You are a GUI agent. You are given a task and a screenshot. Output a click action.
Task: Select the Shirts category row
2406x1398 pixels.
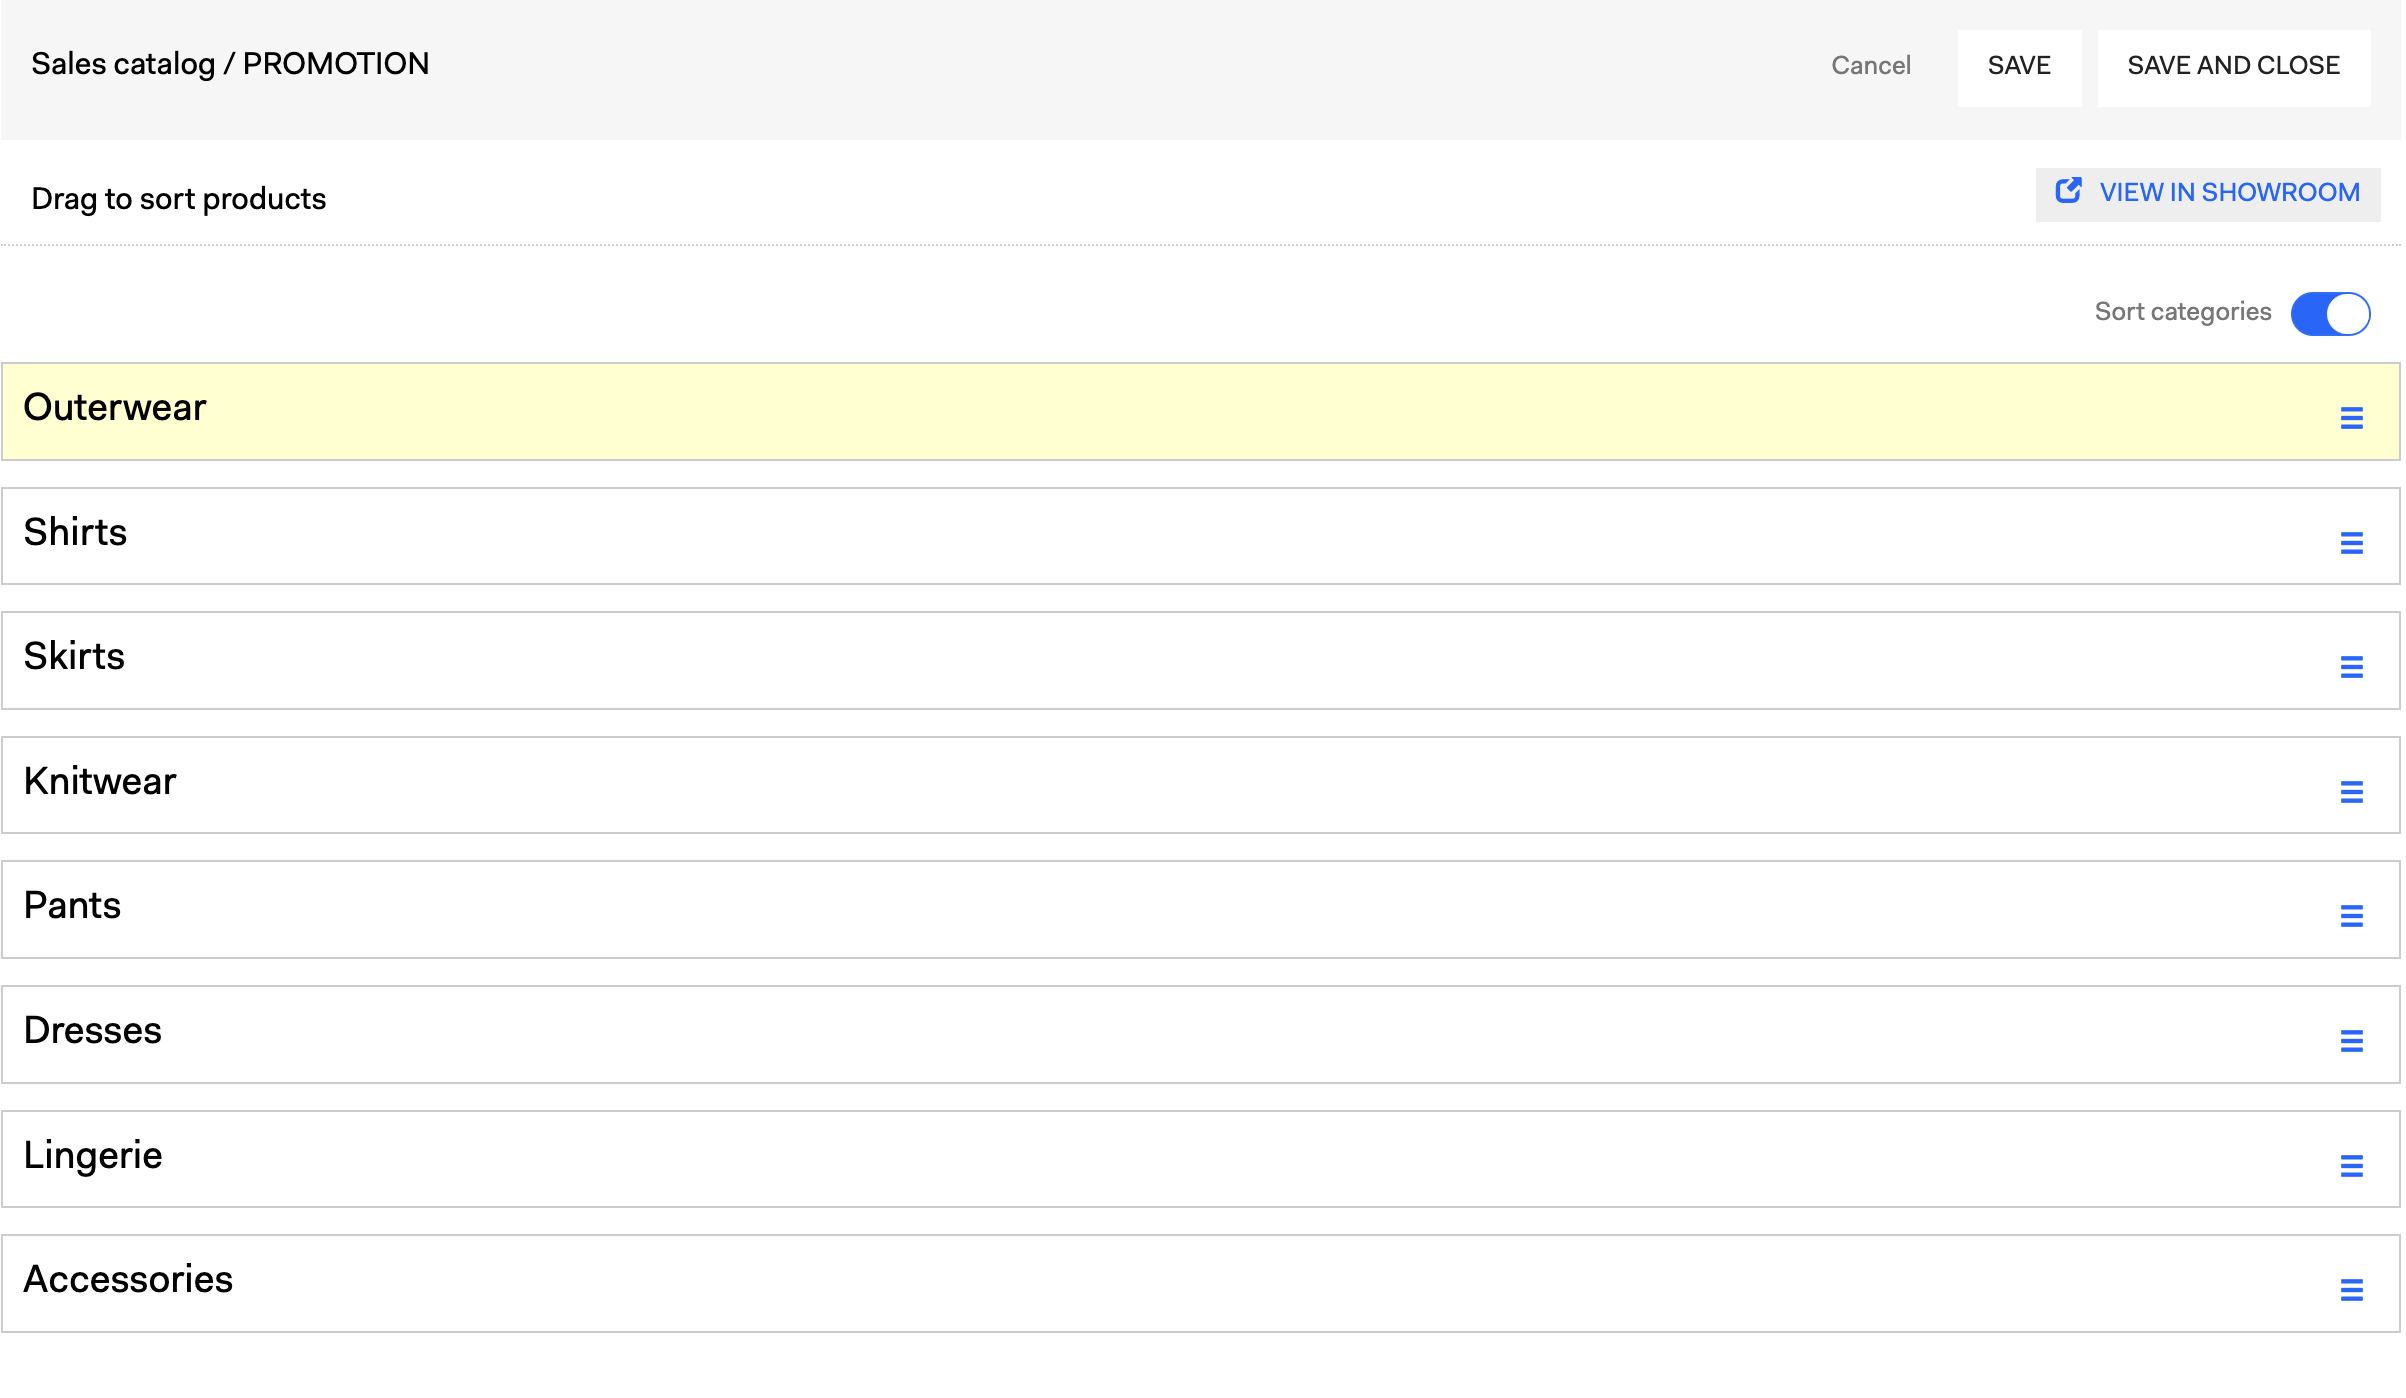1200,536
